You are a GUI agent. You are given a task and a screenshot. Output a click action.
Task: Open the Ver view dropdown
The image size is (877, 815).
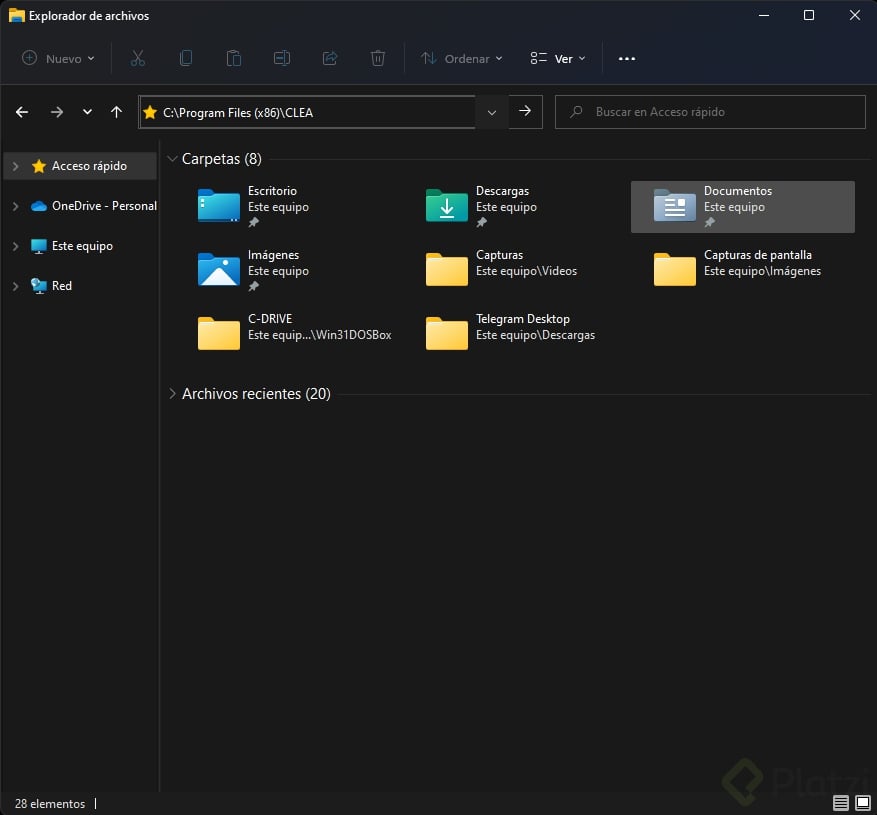click(x=558, y=58)
